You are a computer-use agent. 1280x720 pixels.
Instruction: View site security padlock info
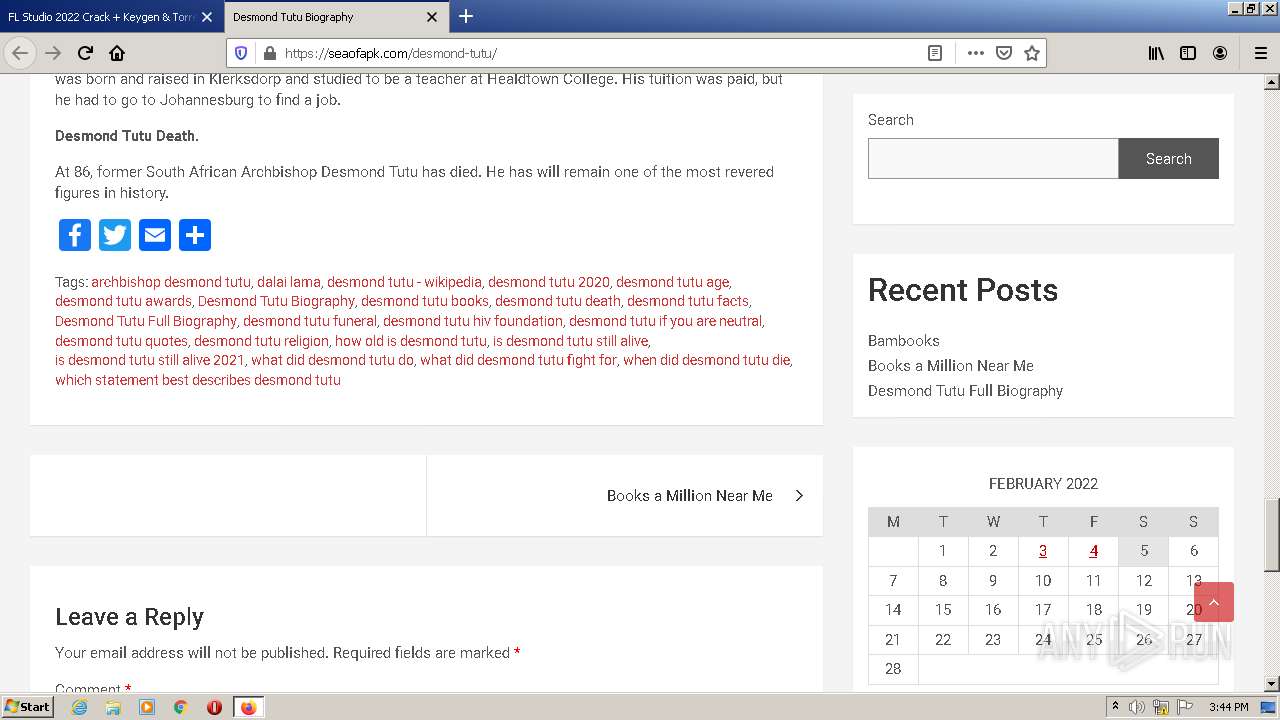point(269,53)
